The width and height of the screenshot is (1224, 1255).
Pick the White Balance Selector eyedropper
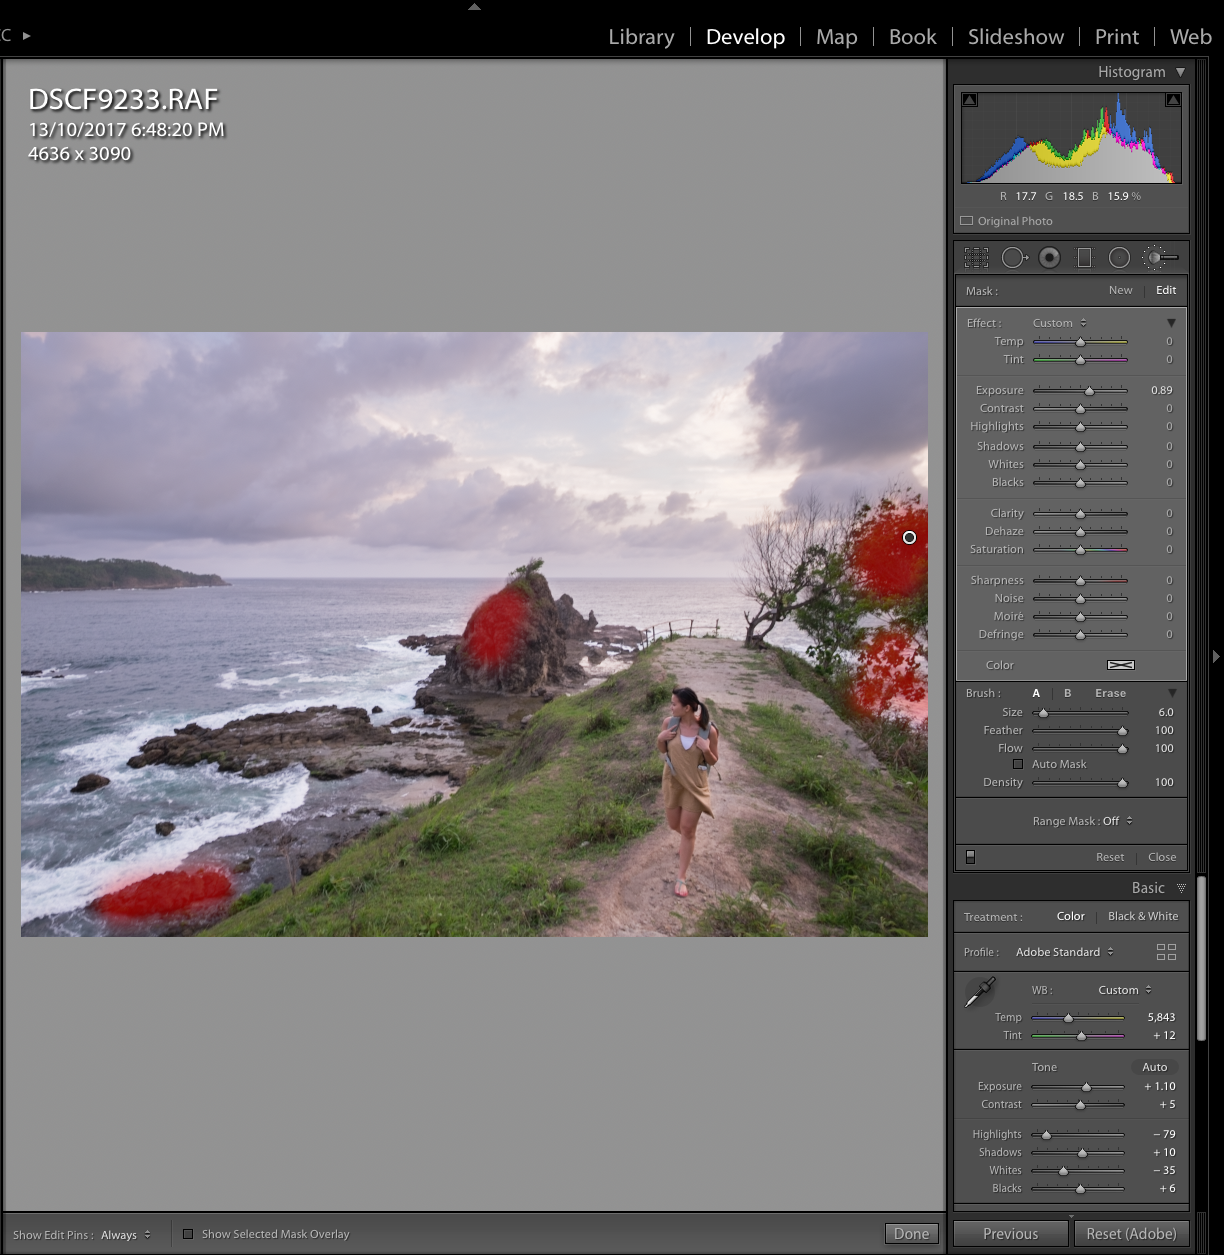click(x=980, y=993)
